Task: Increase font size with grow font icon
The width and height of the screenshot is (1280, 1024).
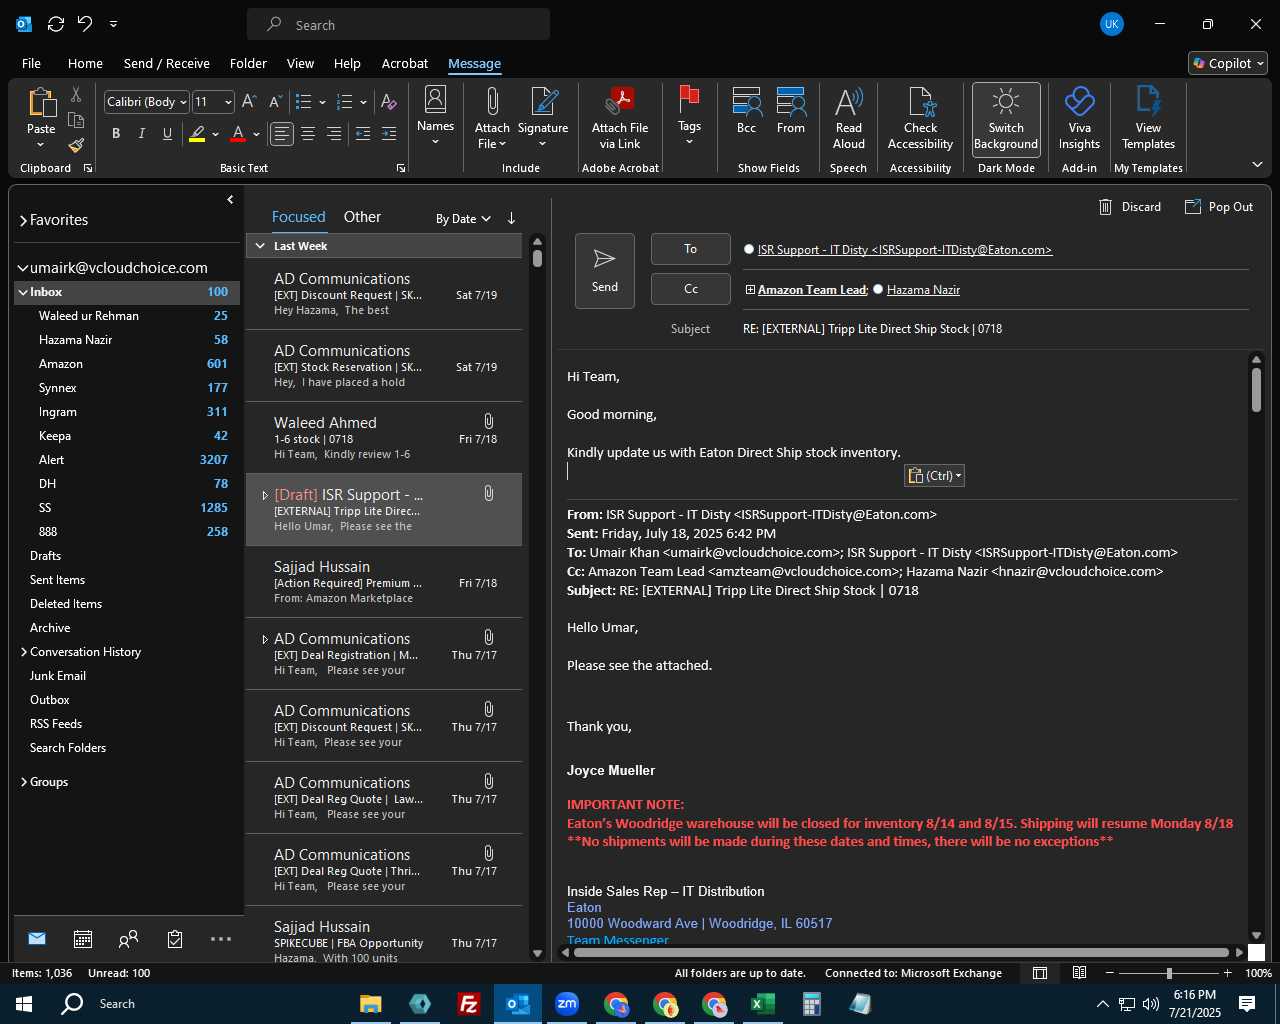Action: click(x=249, y=101)
